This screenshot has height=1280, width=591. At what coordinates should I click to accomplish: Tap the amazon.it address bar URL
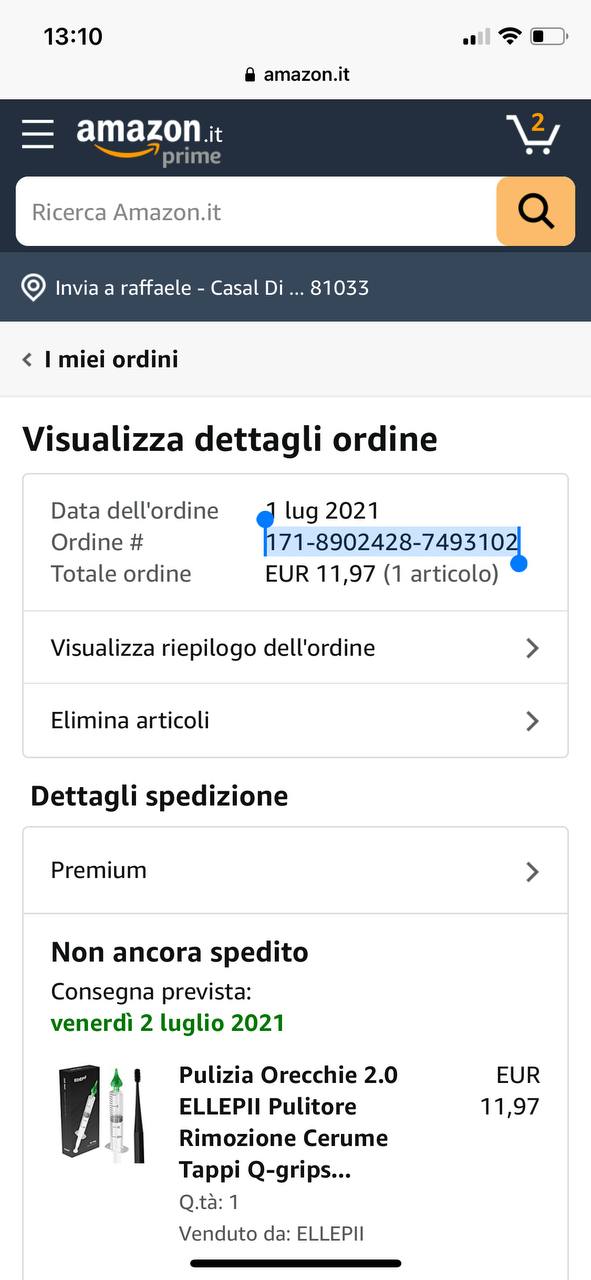[x=306, y=75]
